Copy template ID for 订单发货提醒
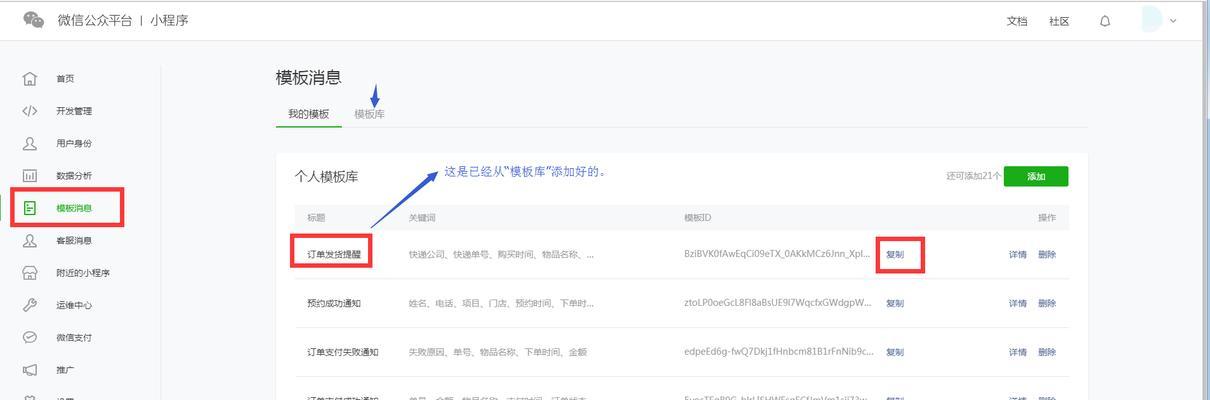Viewport: 1210px width, 400px height. [895, 255]
